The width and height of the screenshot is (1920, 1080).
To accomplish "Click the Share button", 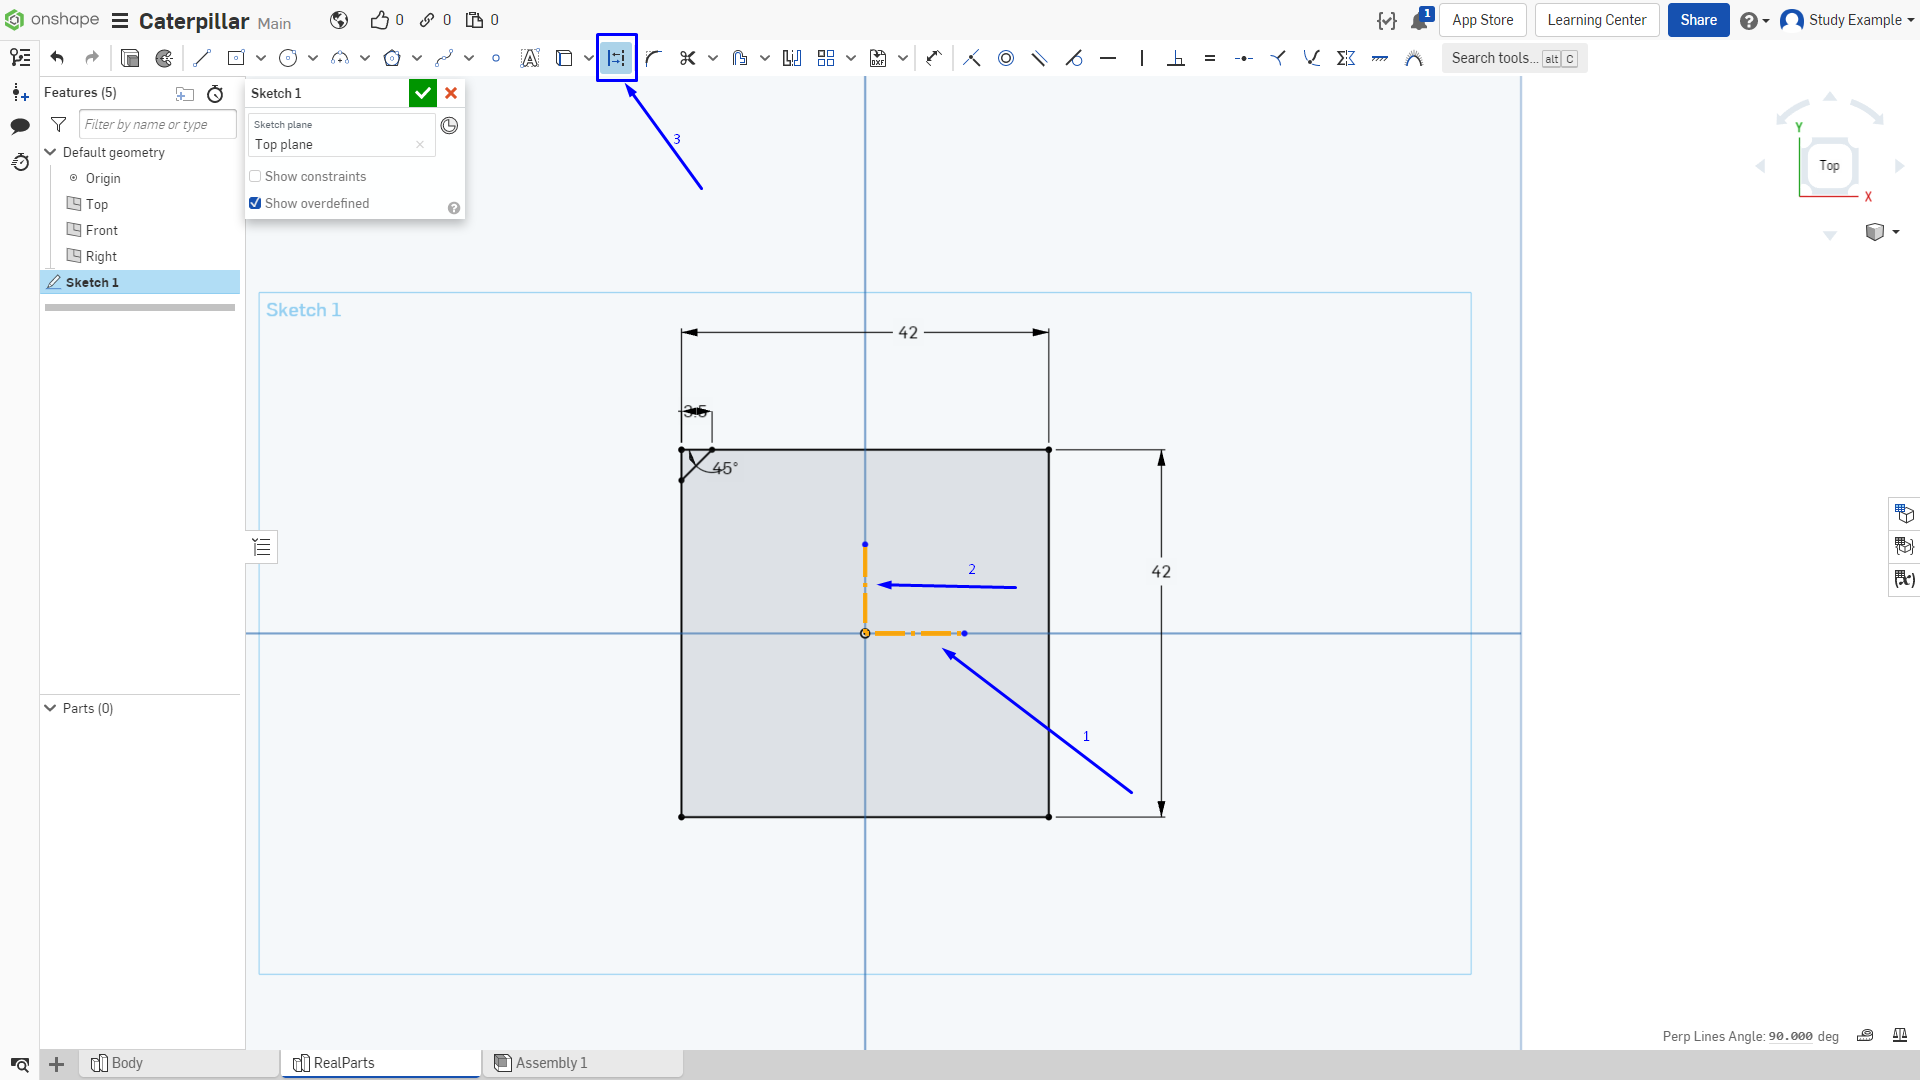I will [x=1698, y=20].
